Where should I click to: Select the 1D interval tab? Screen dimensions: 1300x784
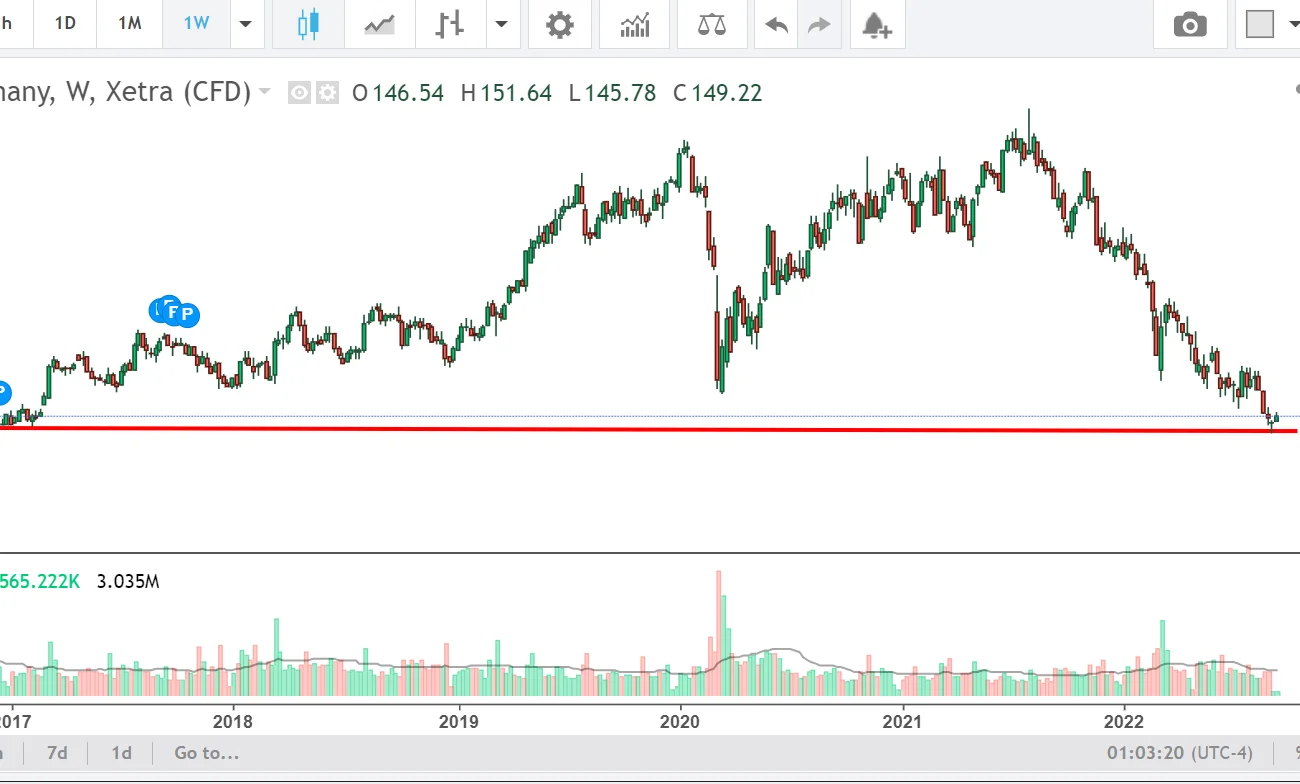[65, 24]
